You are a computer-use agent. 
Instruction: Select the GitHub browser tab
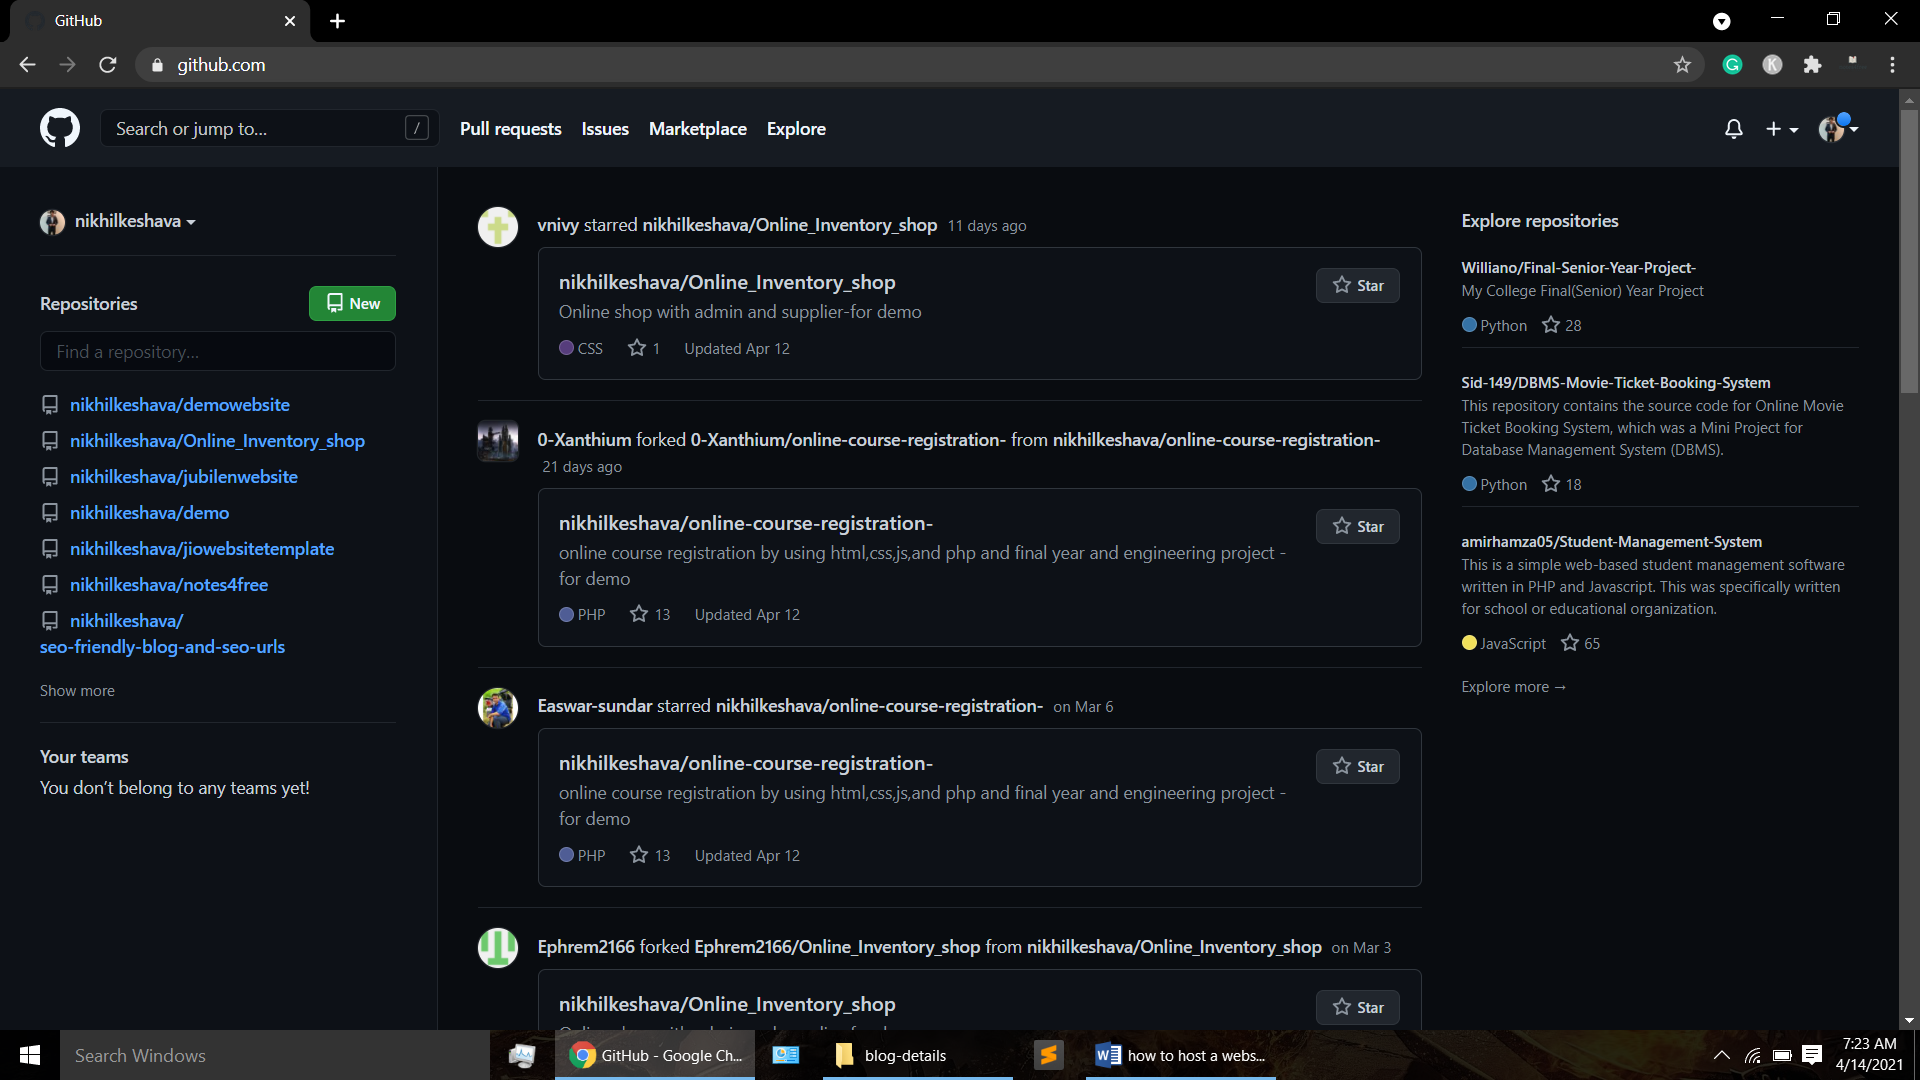[x=160, y=21]
